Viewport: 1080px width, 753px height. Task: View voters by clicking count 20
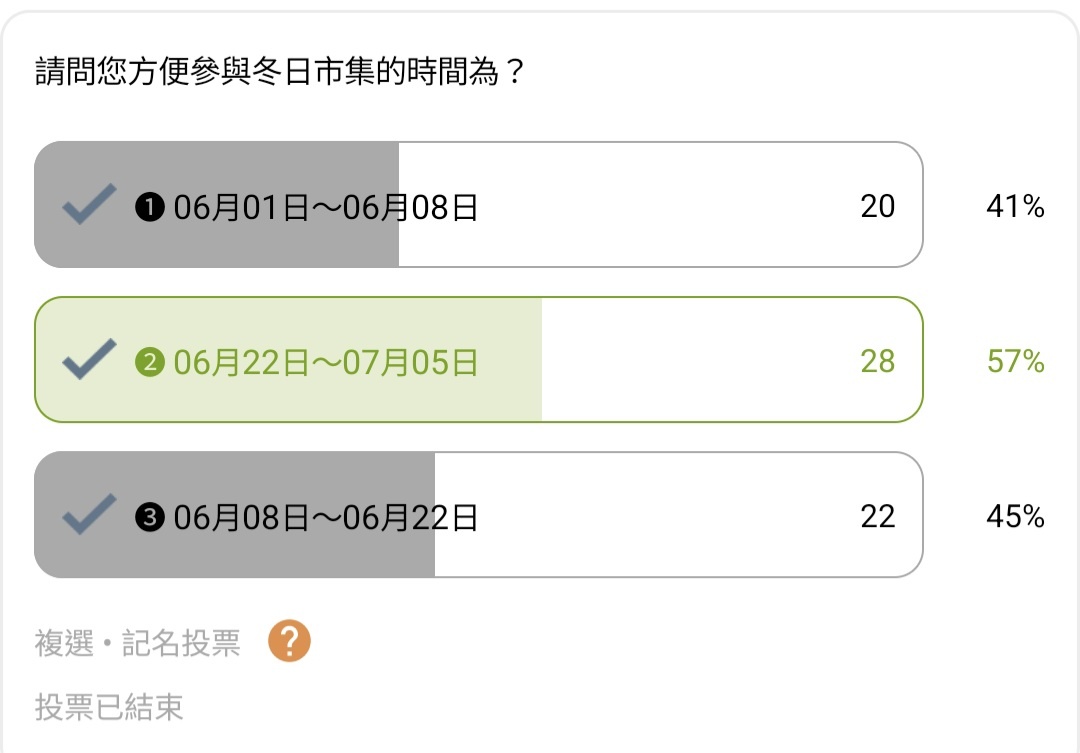click(878, 206)
